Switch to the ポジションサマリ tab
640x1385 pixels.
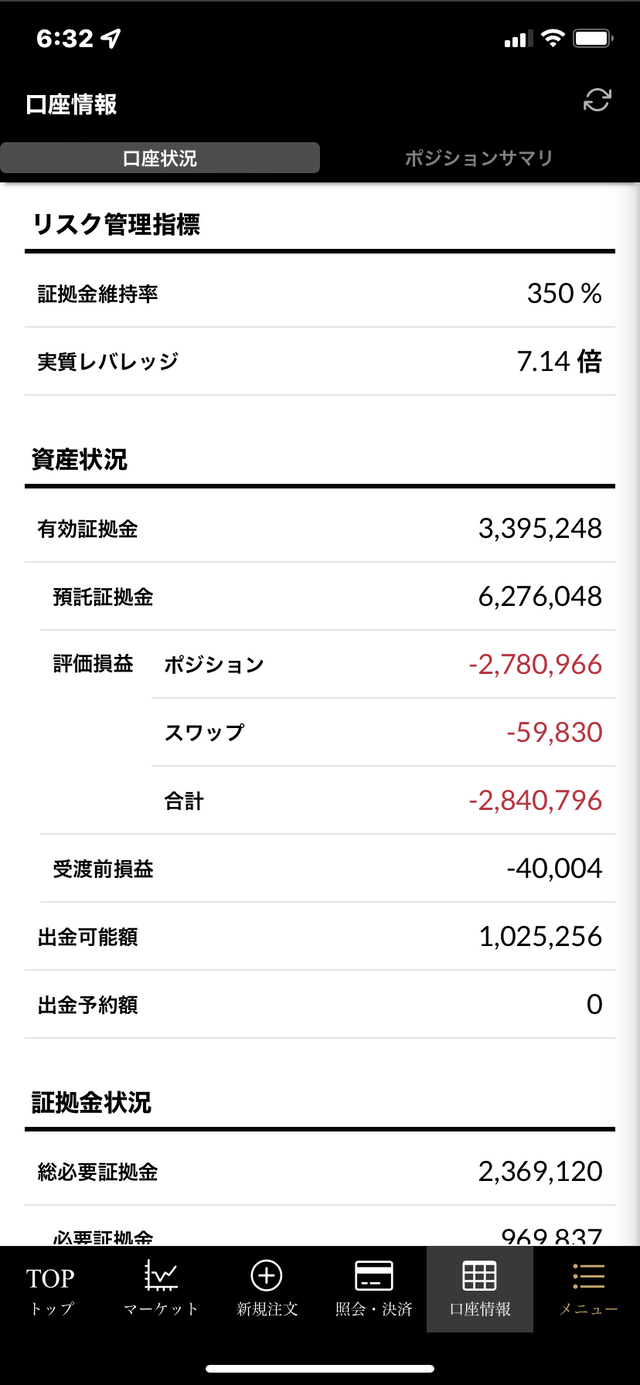[x=479, y=158]
